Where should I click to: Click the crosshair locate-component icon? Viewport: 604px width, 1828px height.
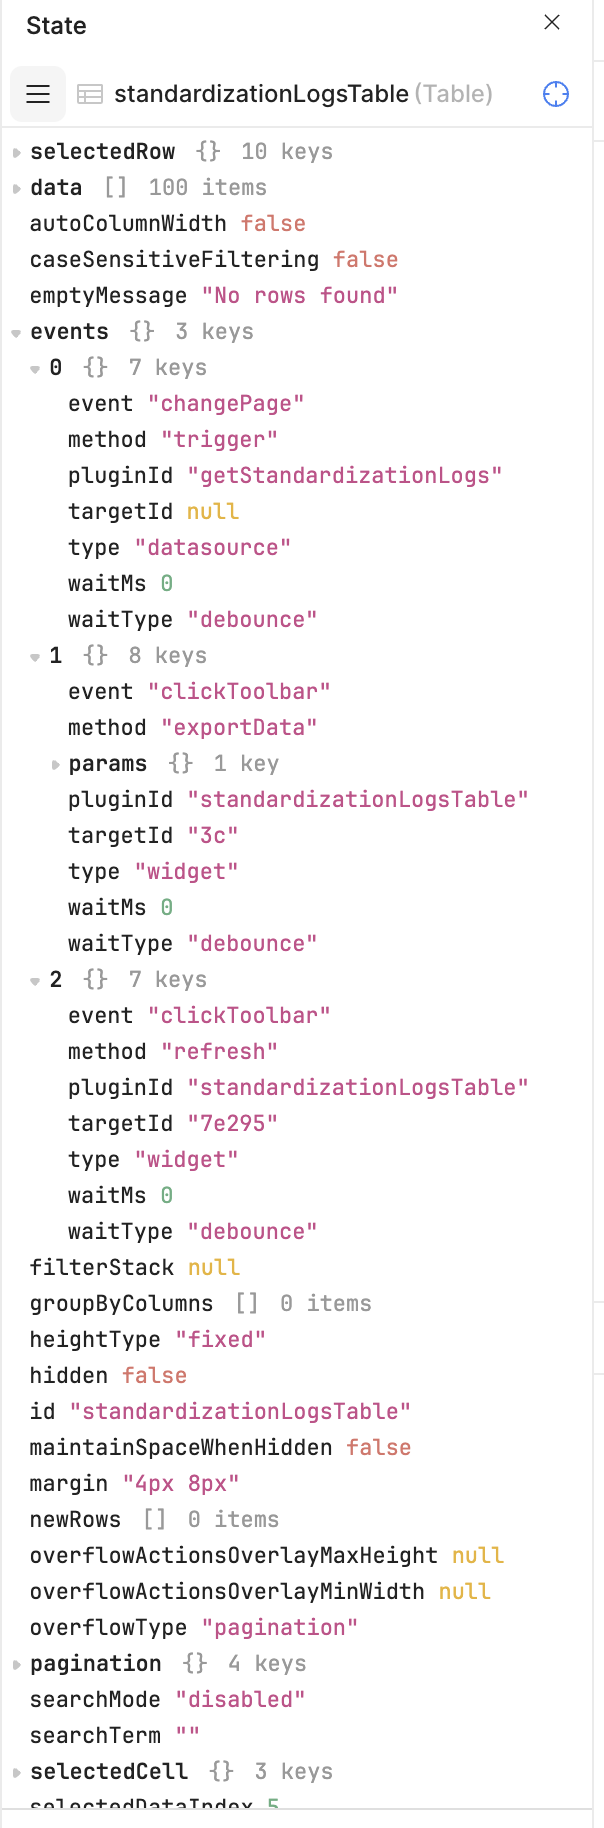click(x=555, y=94)
